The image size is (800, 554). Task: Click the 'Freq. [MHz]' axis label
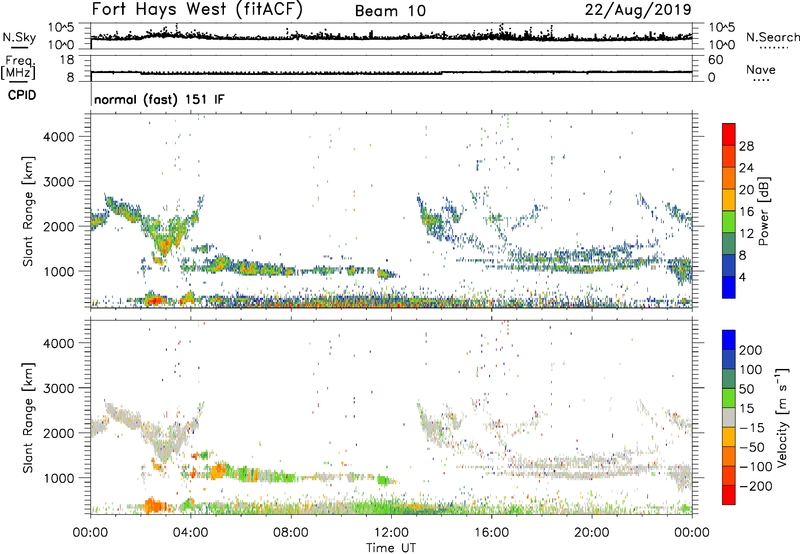[x=18, y=68]
